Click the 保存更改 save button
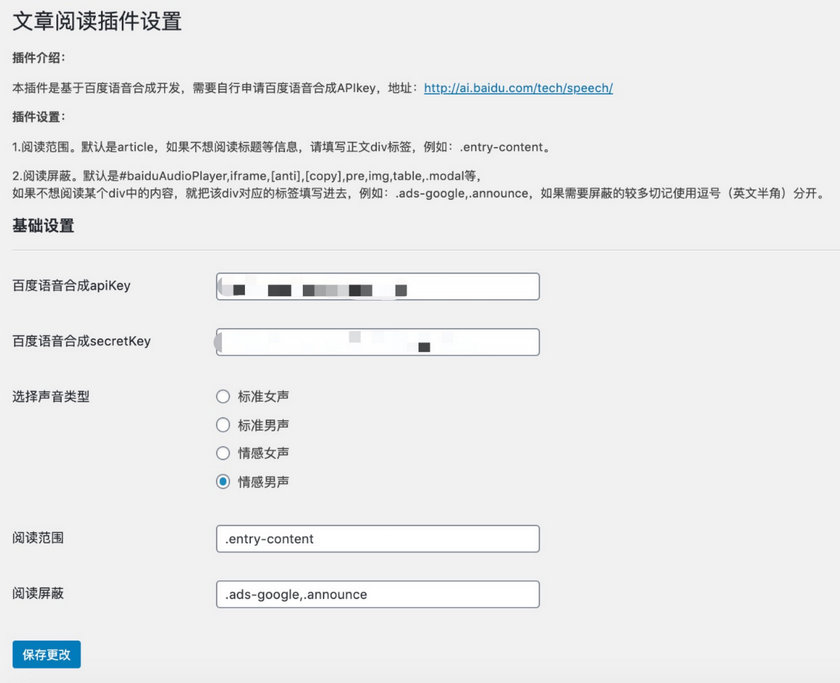This screenshot has width=840, height=683. [45, 654]
